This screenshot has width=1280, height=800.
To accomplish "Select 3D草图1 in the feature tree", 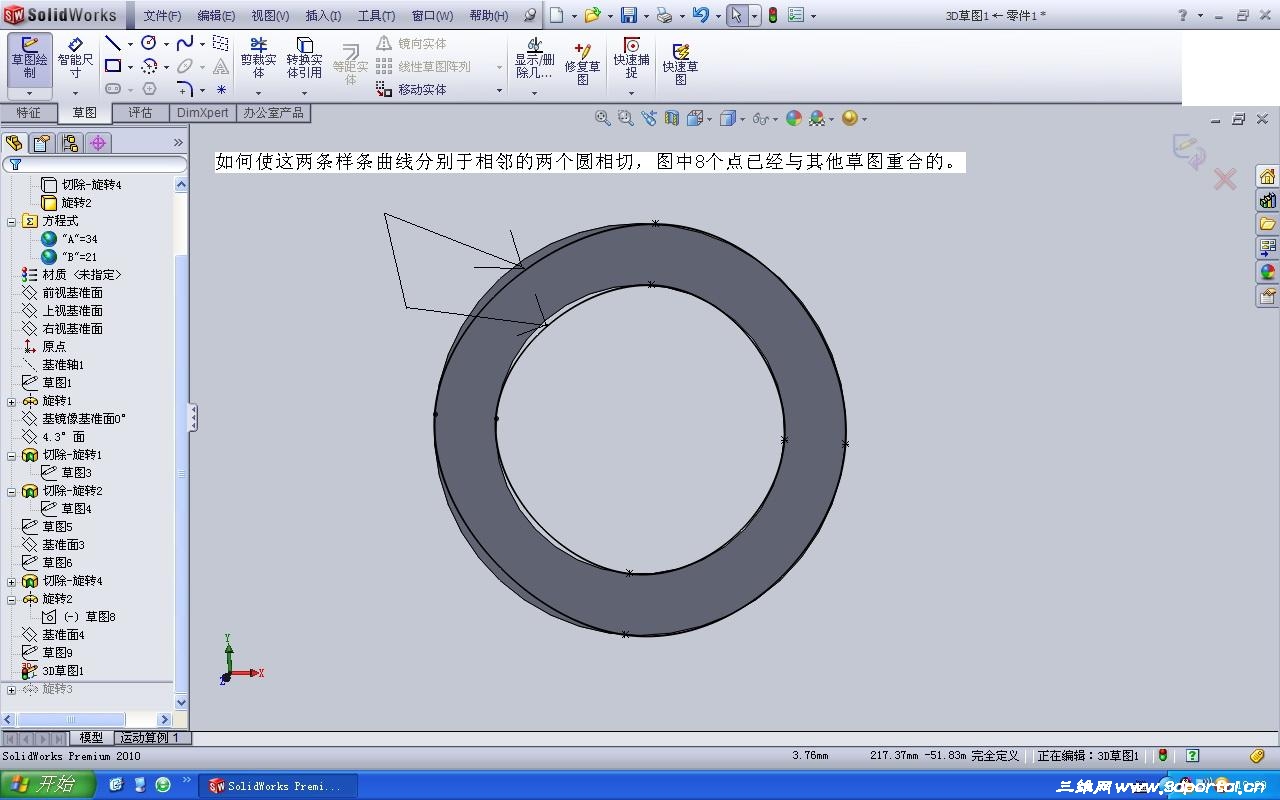I will (x=62, y=671).
